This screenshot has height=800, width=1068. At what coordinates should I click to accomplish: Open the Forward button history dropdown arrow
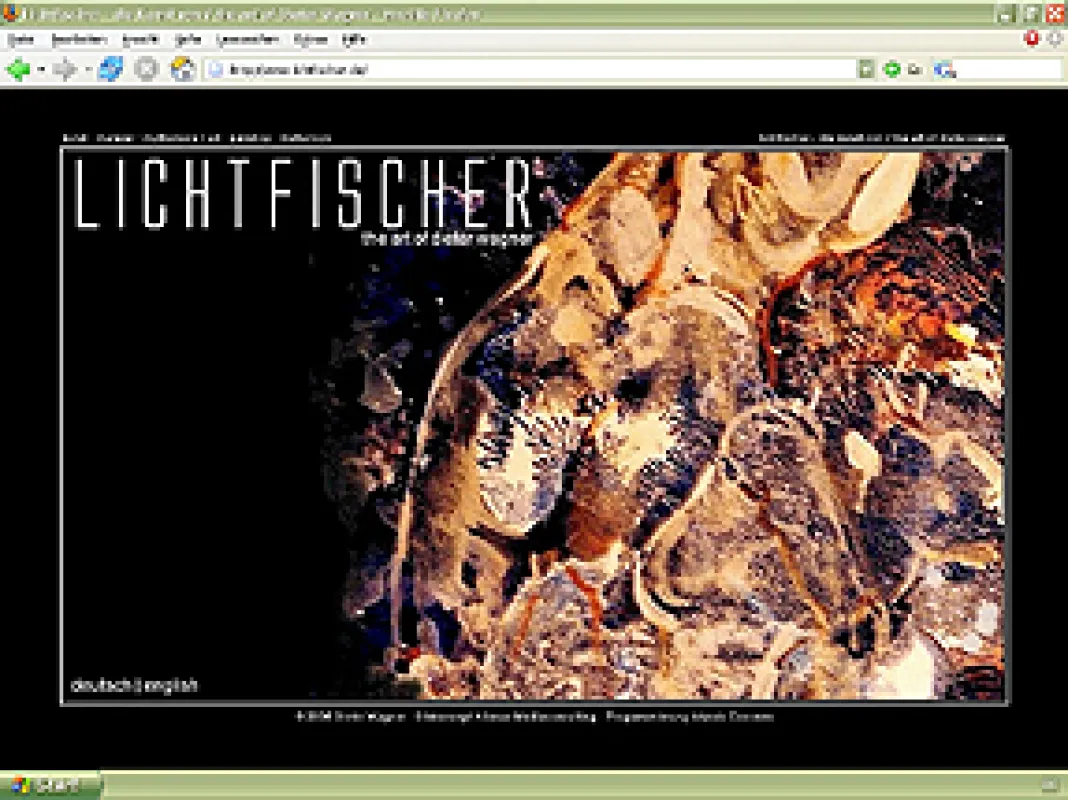pos(87,69)
